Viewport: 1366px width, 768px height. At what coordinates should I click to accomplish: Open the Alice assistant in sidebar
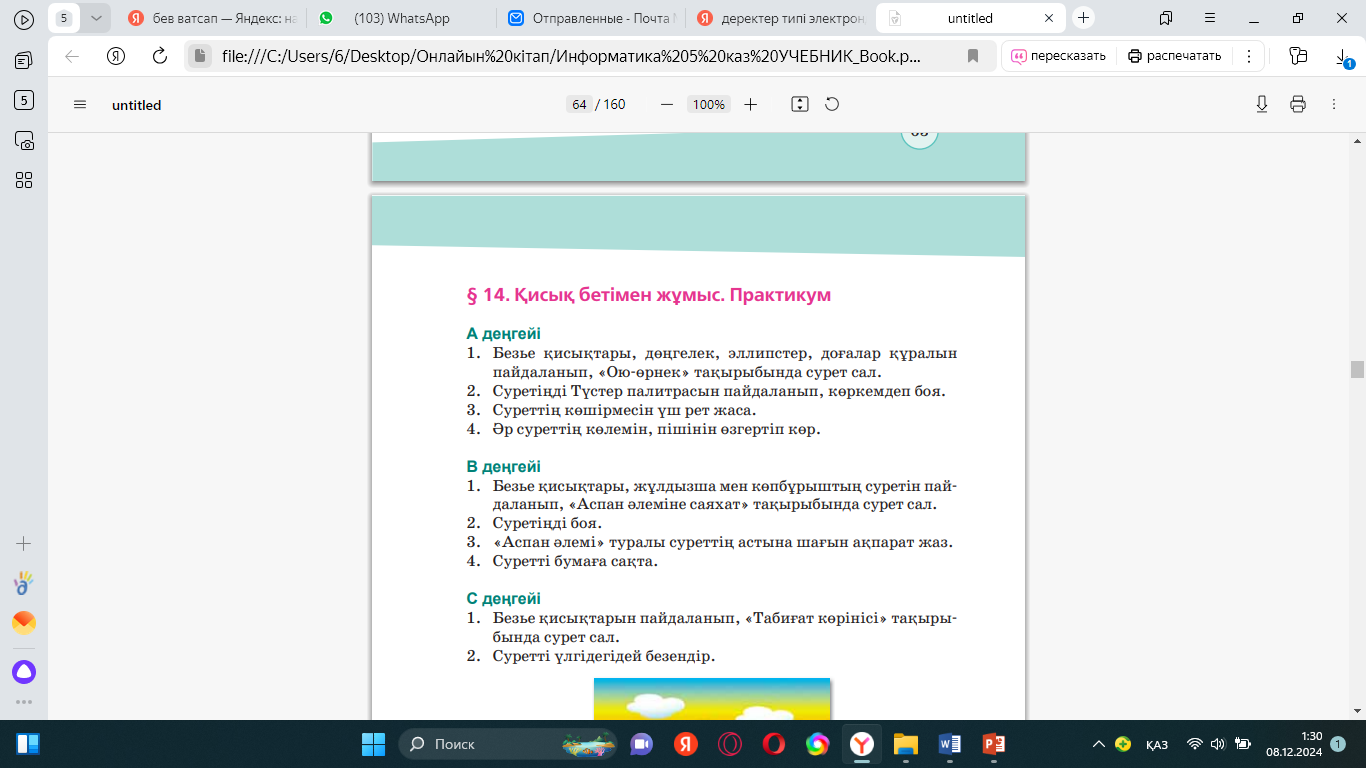24,672
